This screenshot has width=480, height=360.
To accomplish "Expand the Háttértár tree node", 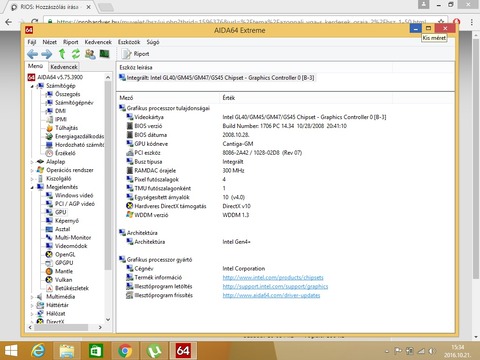I will point(32,305).
